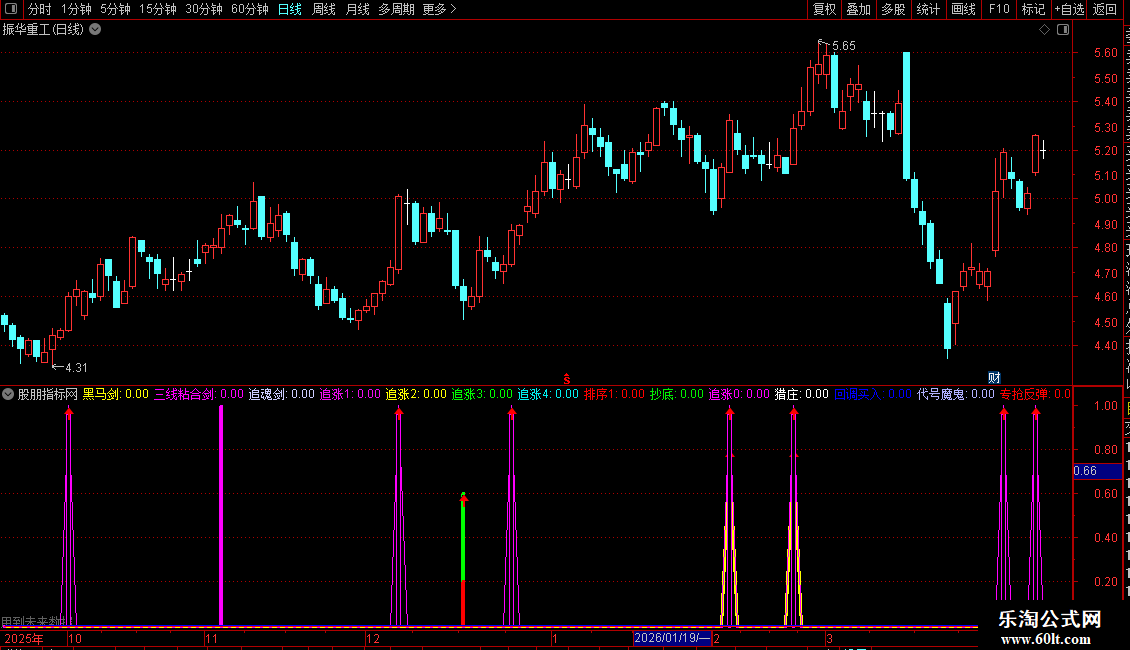Select the 30分钟 period
This screenshot has height=650, width=1130.
click(204, 9)
